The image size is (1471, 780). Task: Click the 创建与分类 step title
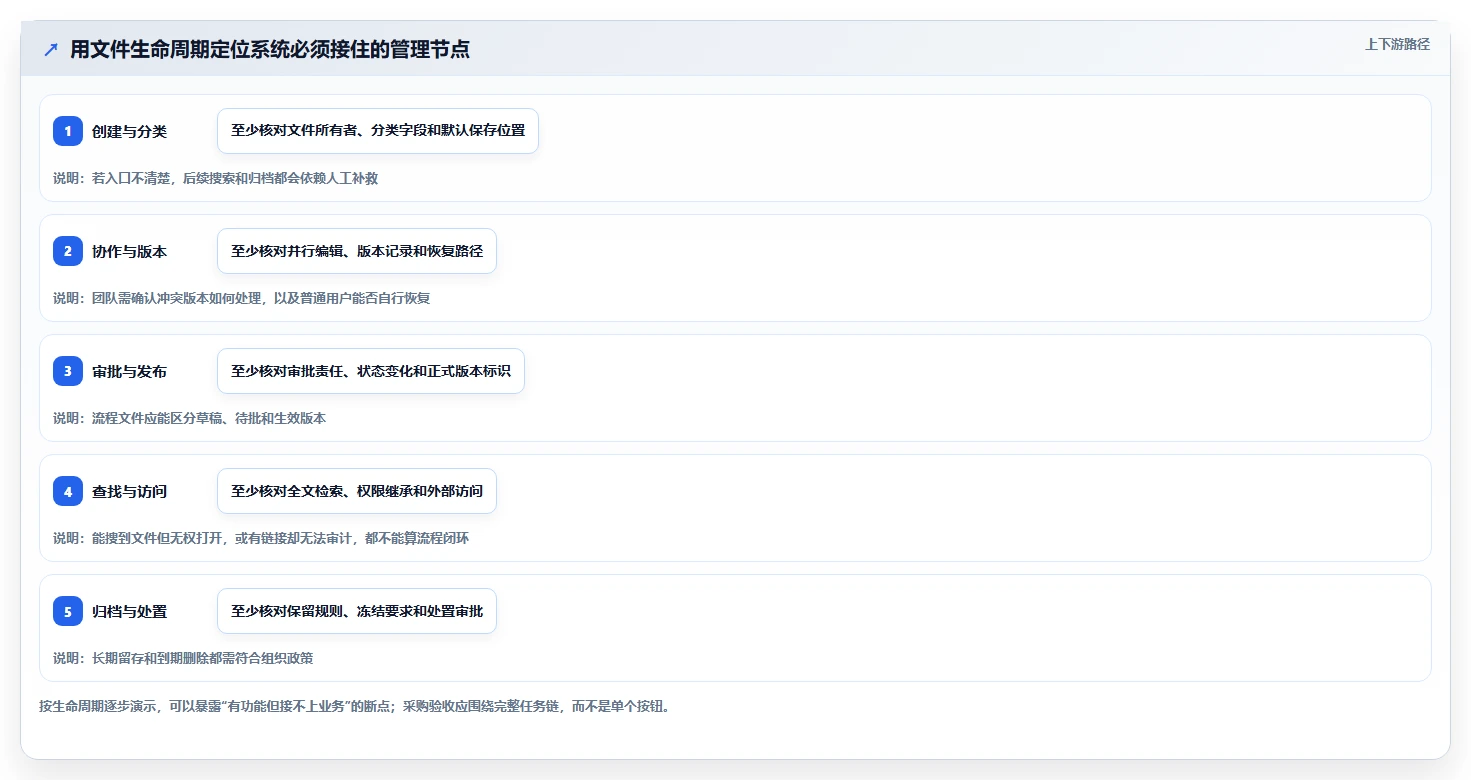pyautogui.click(x=129, y=131)
